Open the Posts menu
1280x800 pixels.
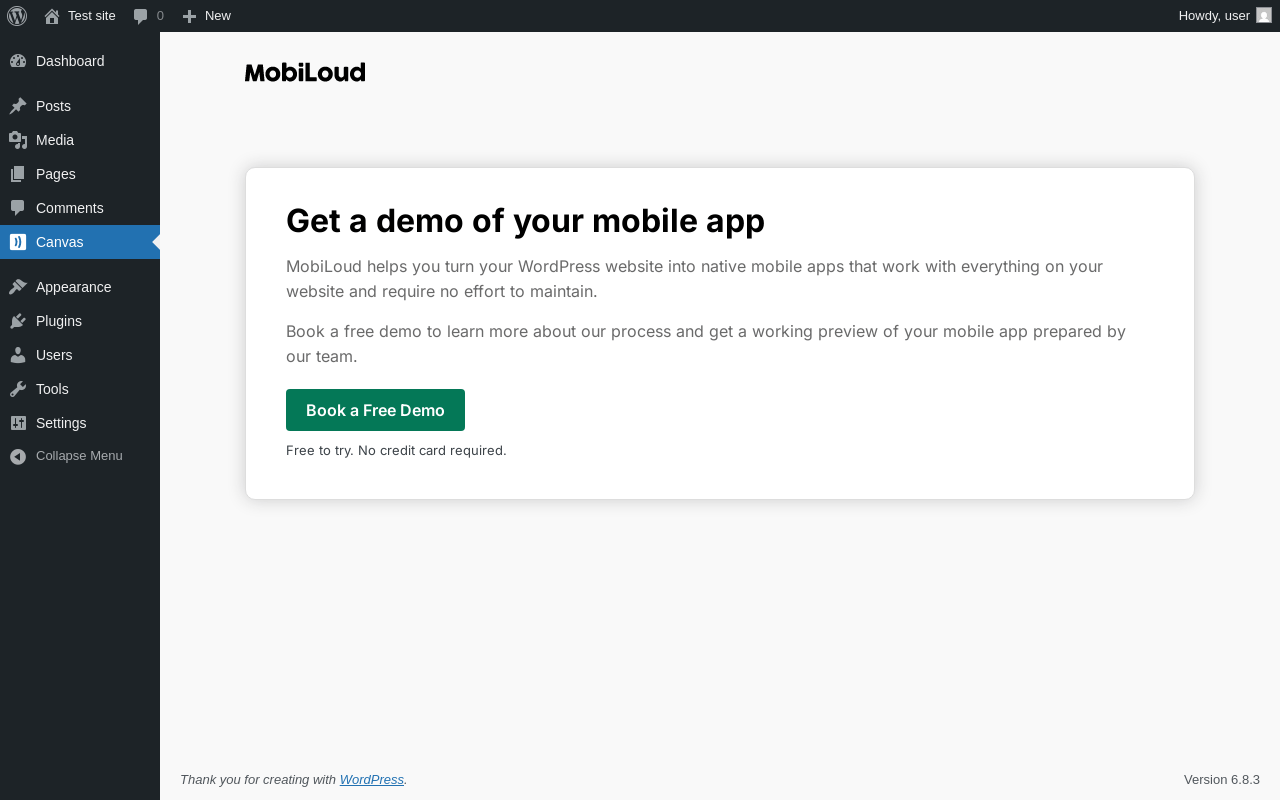pos(80,106)
